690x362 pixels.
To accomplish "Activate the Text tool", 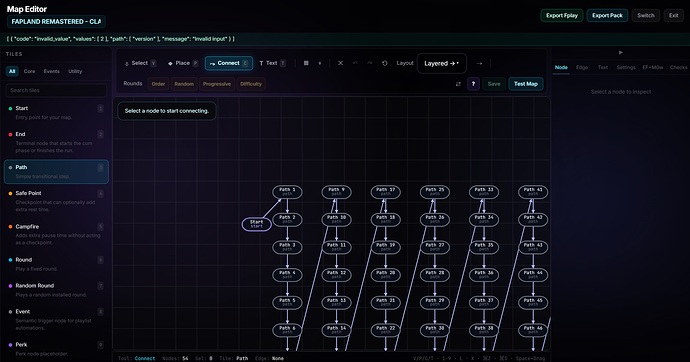I will tap(272, 63).
